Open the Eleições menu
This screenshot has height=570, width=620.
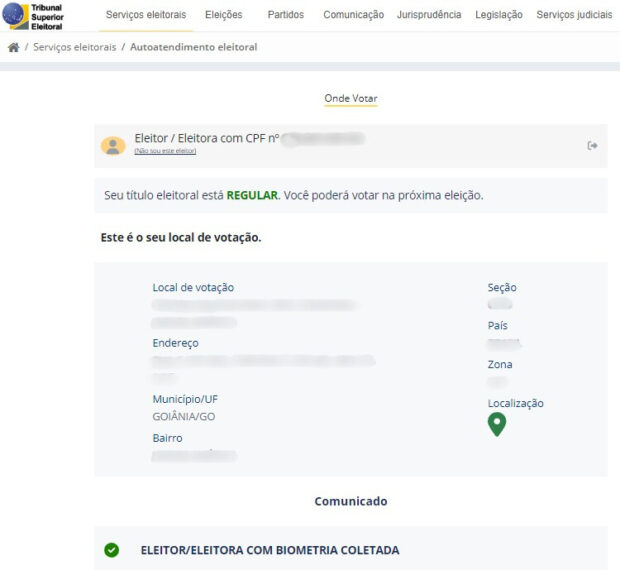tap(223, 15)
